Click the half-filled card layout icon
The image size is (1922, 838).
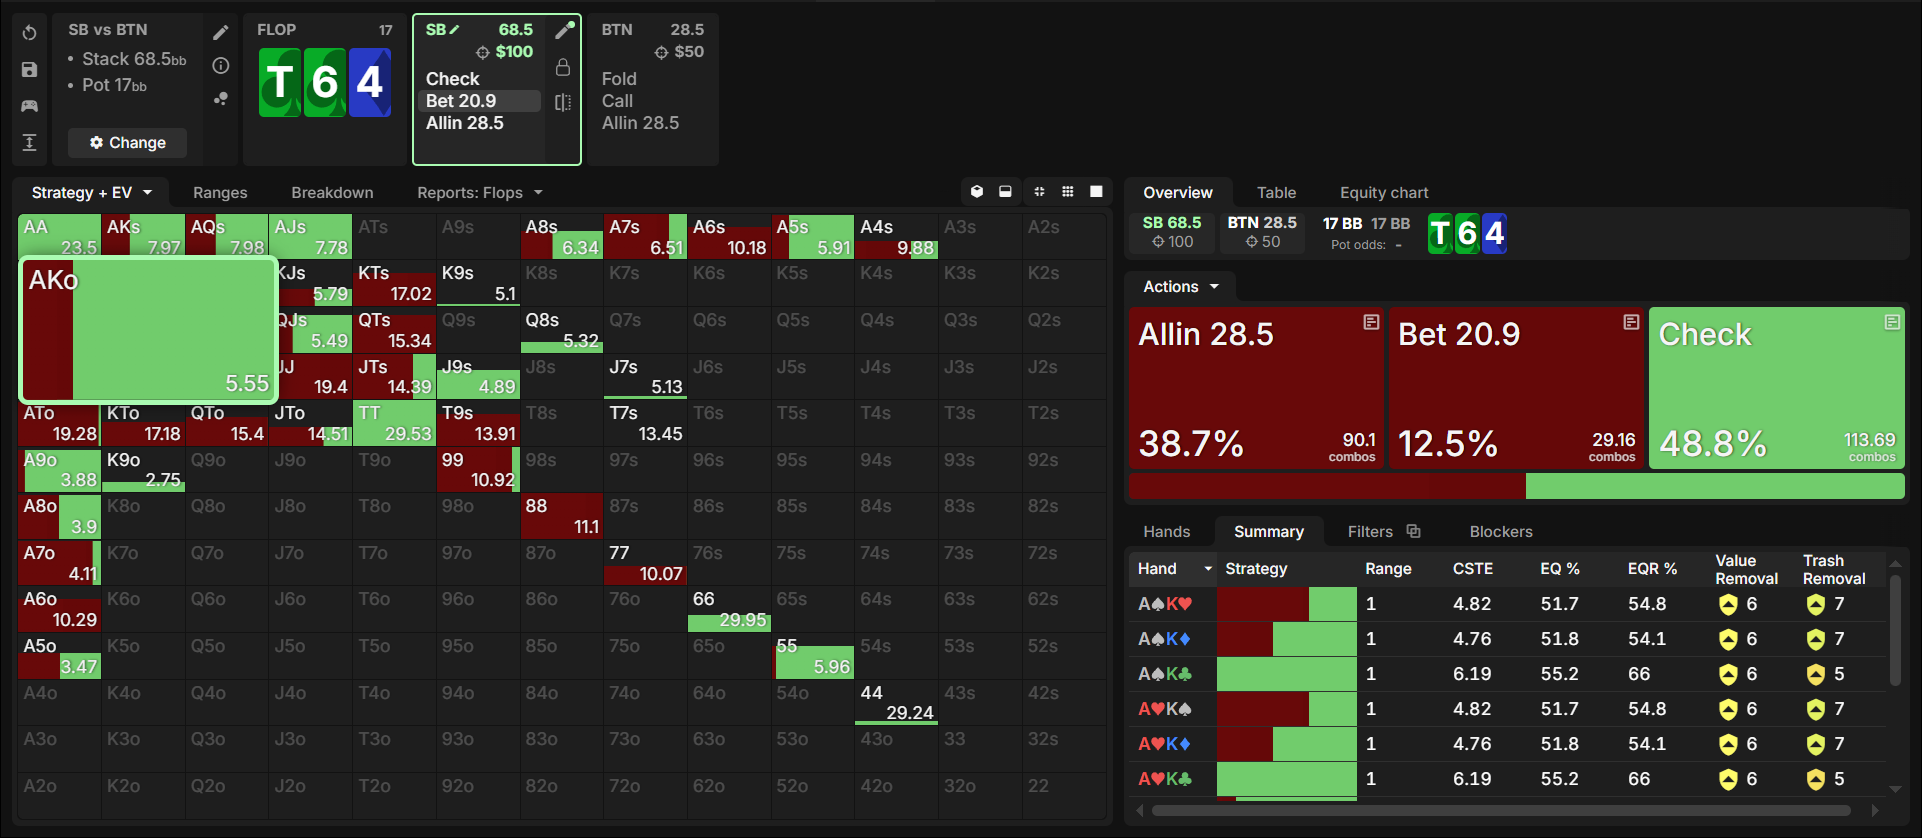point(1005,191)
